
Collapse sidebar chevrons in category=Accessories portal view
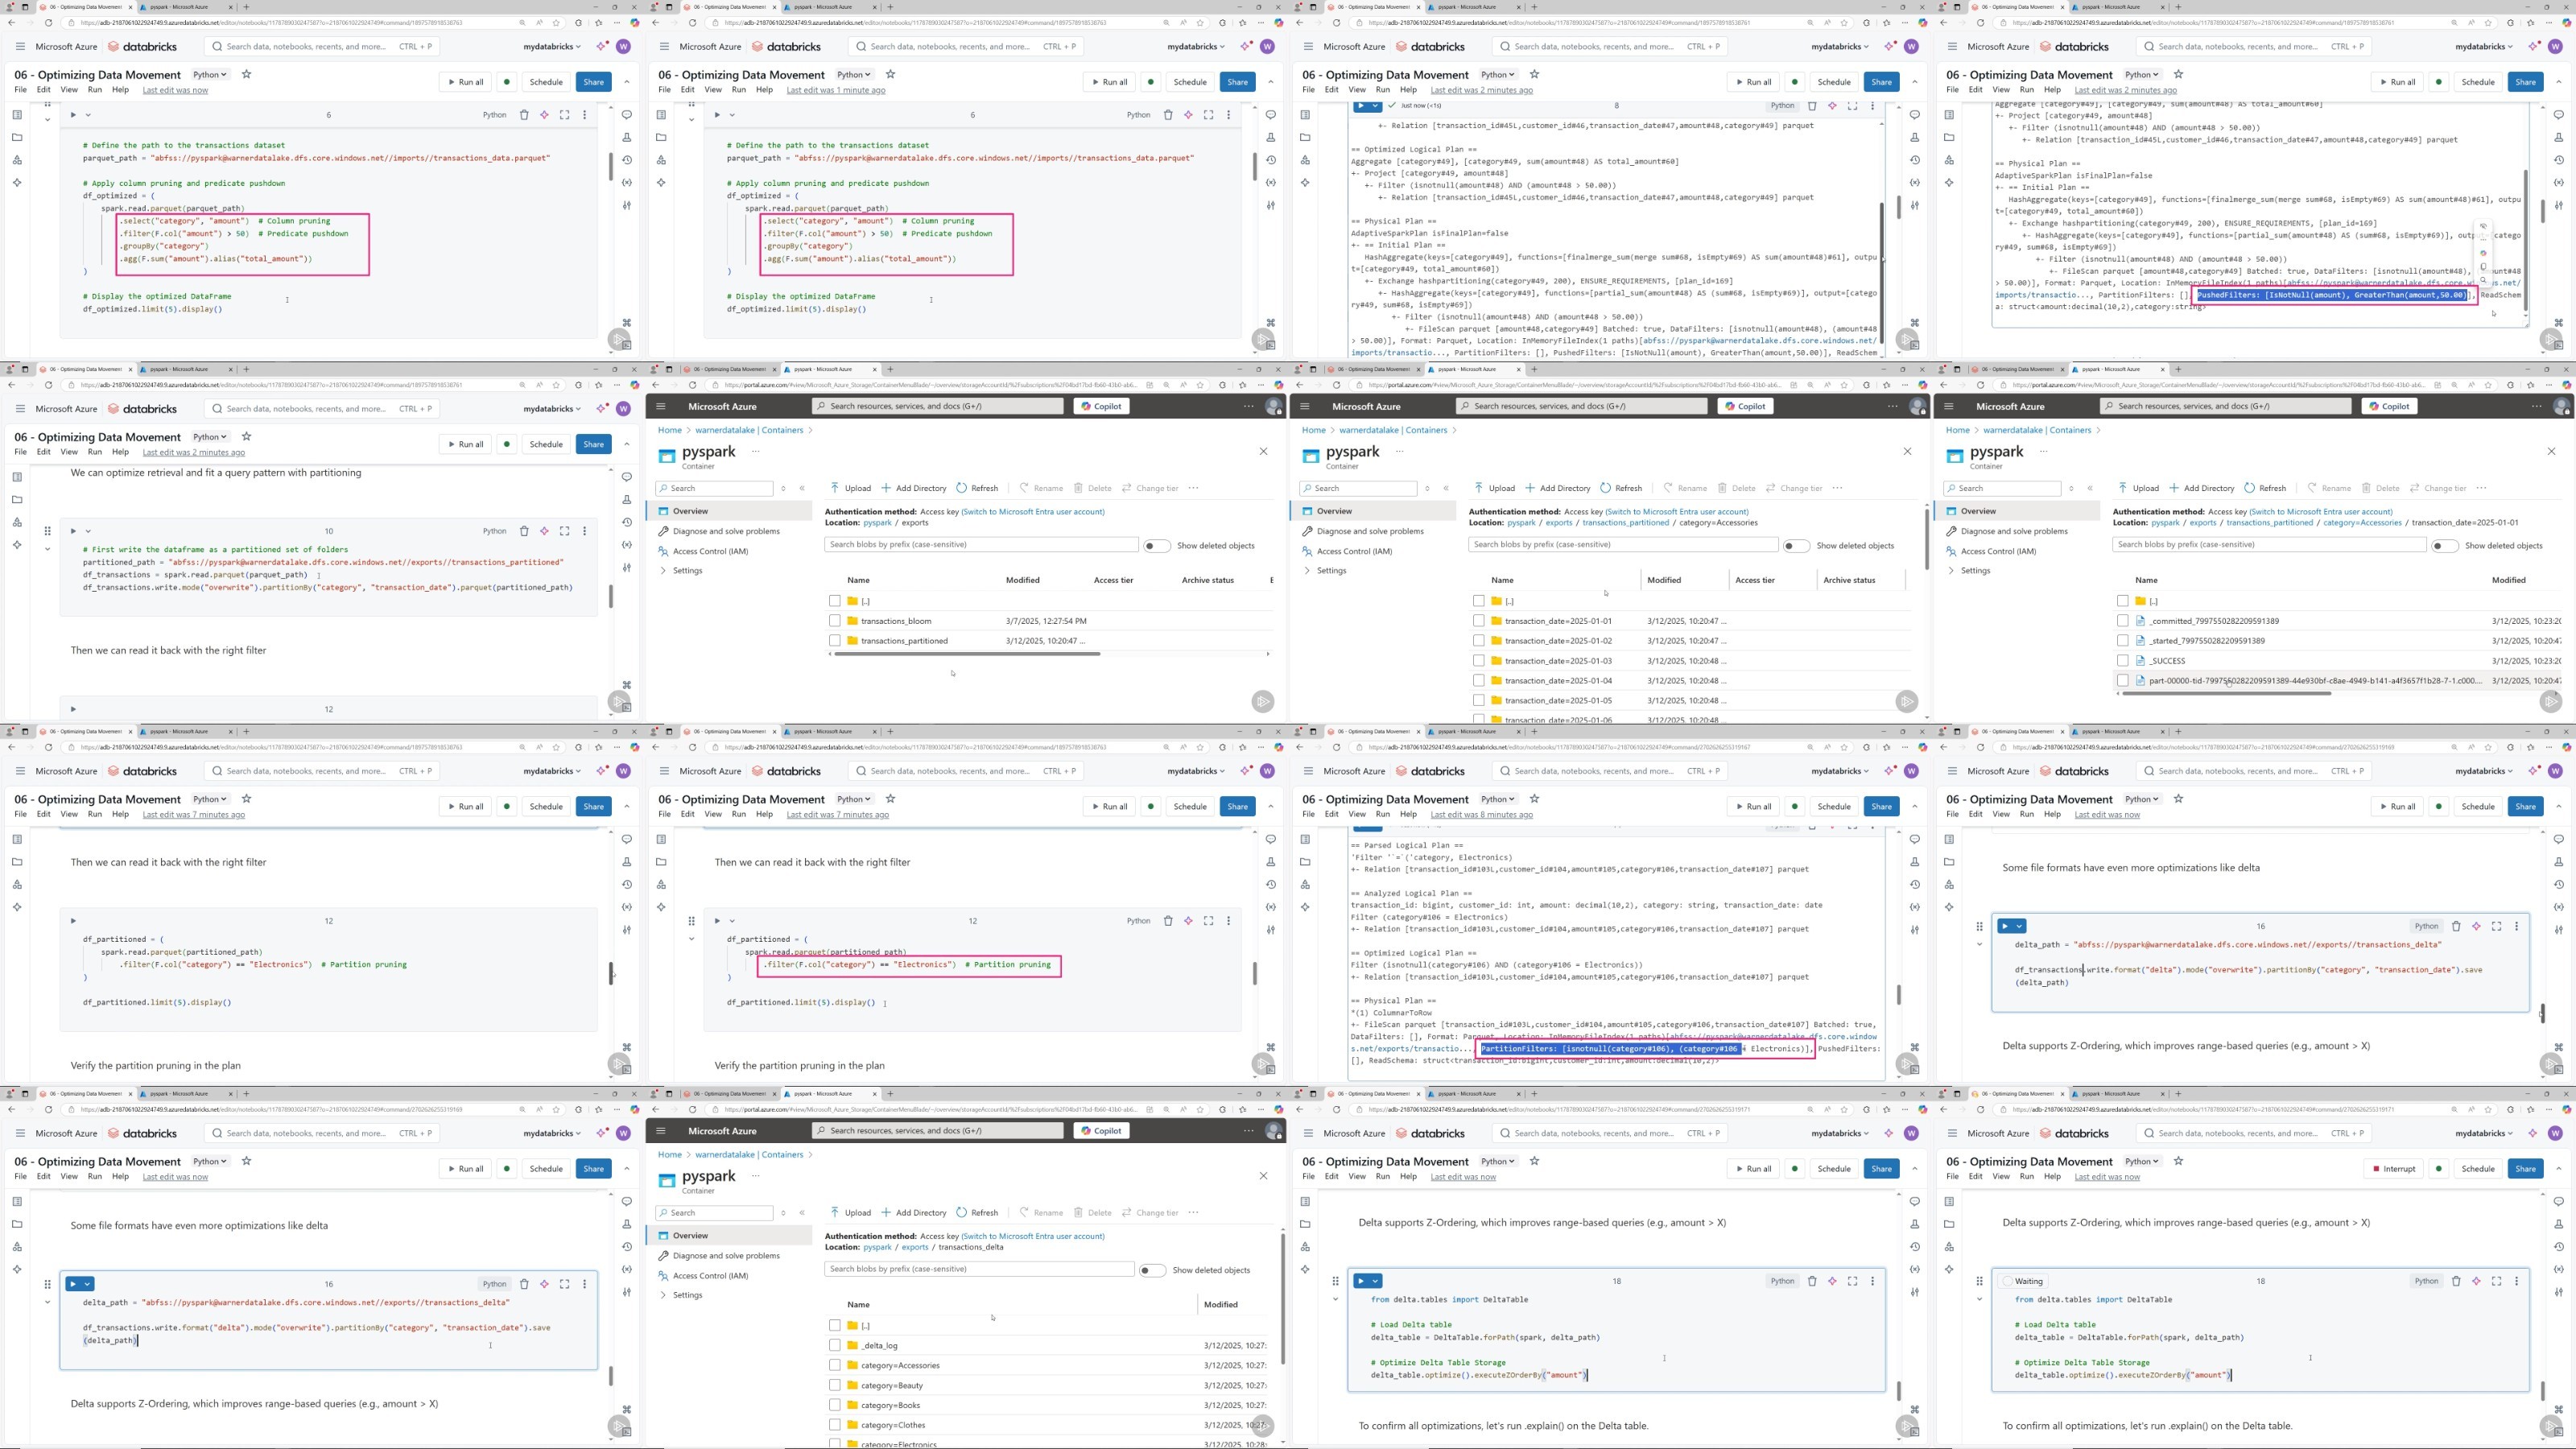[1446, 488]
